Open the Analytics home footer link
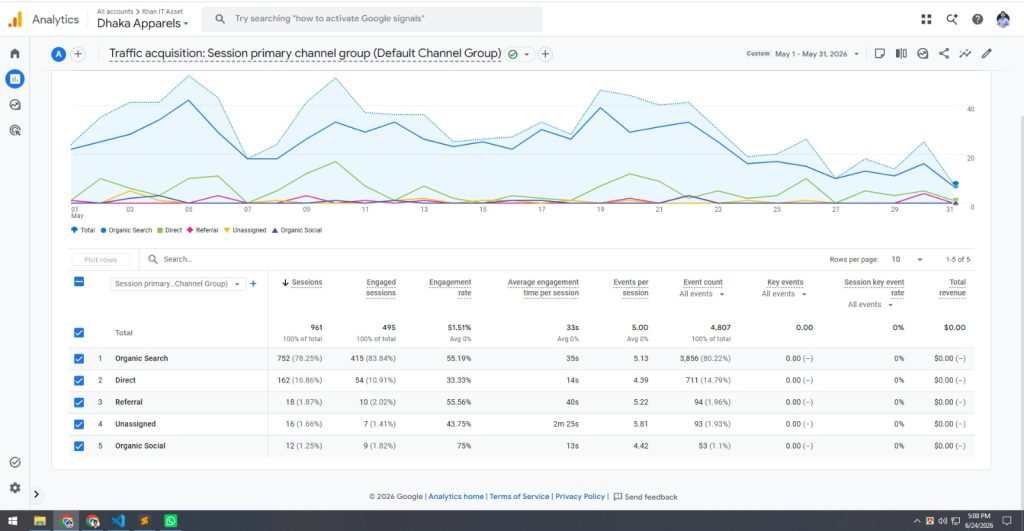Image resolution: width=1024 pixels, height=531 pixels. tap(456, 496)
